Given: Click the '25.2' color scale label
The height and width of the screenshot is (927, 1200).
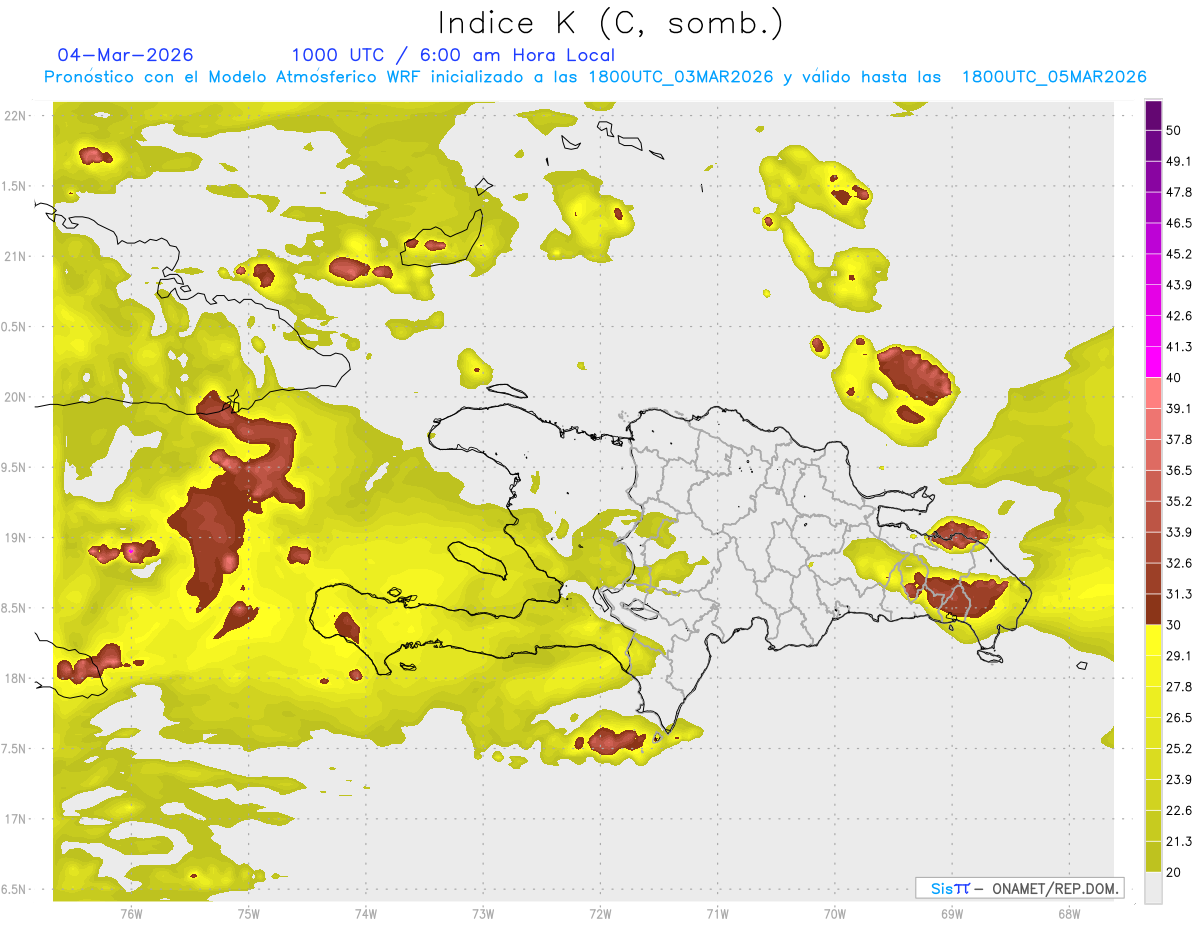Looking at the screenshot, I should tap(1179, 749).
